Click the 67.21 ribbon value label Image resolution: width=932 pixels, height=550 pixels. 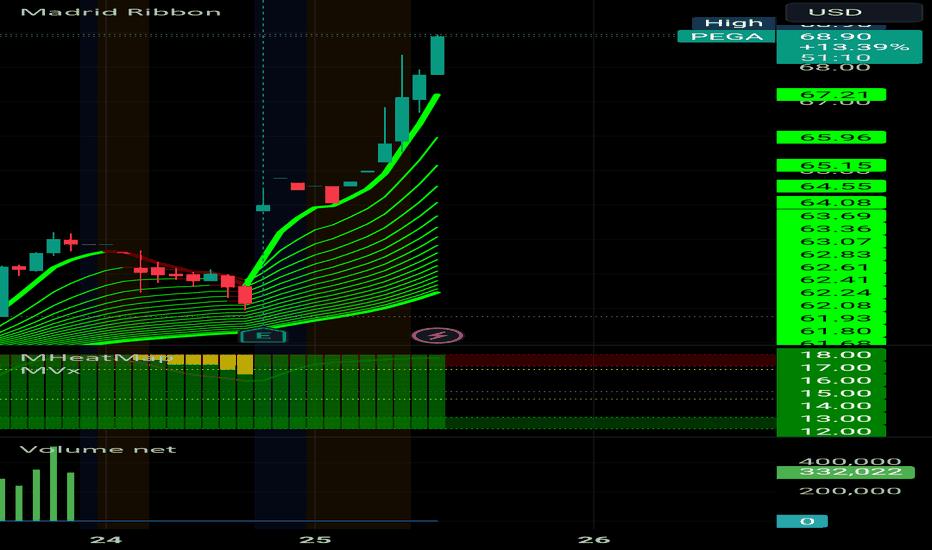click(x=832, y=95)
